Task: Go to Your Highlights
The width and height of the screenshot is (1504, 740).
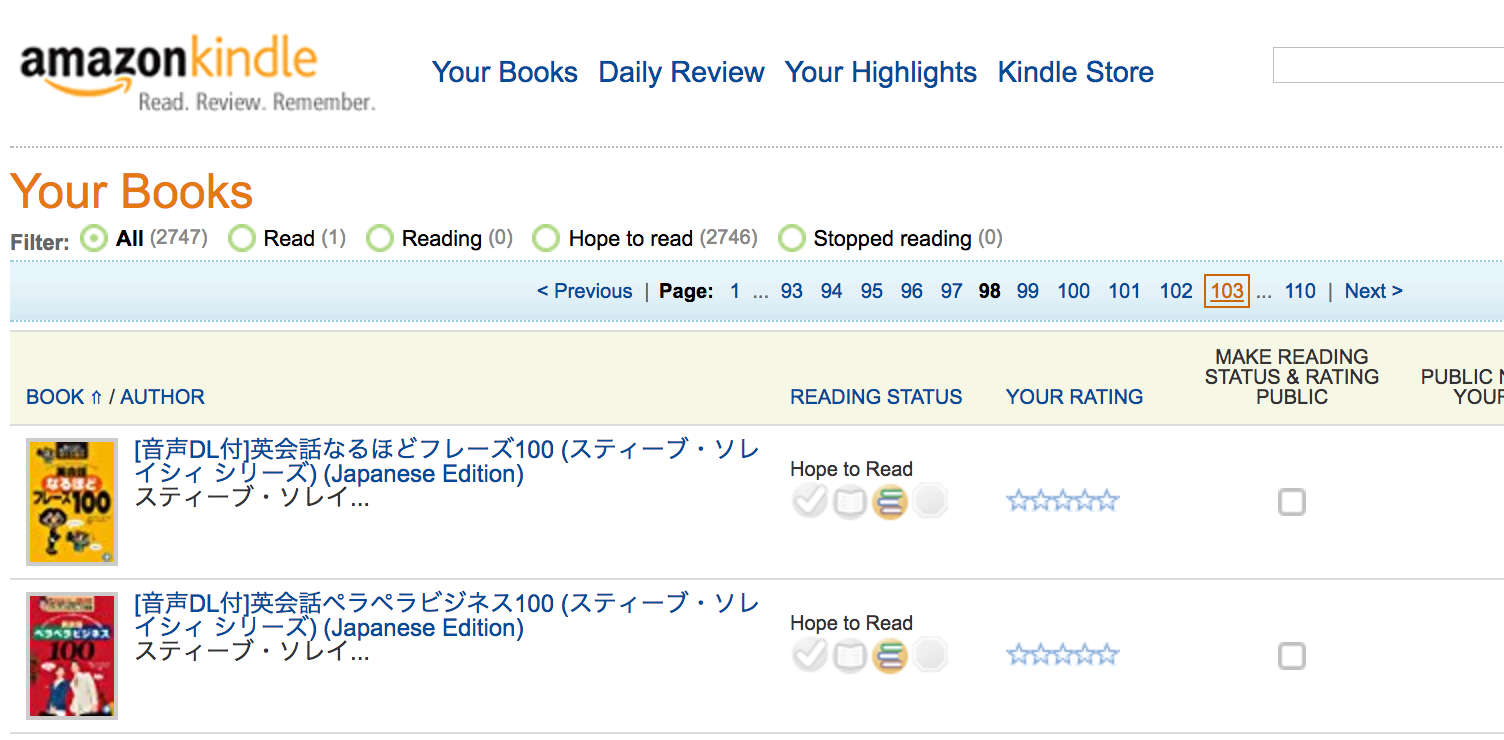Action: [880, 72]
